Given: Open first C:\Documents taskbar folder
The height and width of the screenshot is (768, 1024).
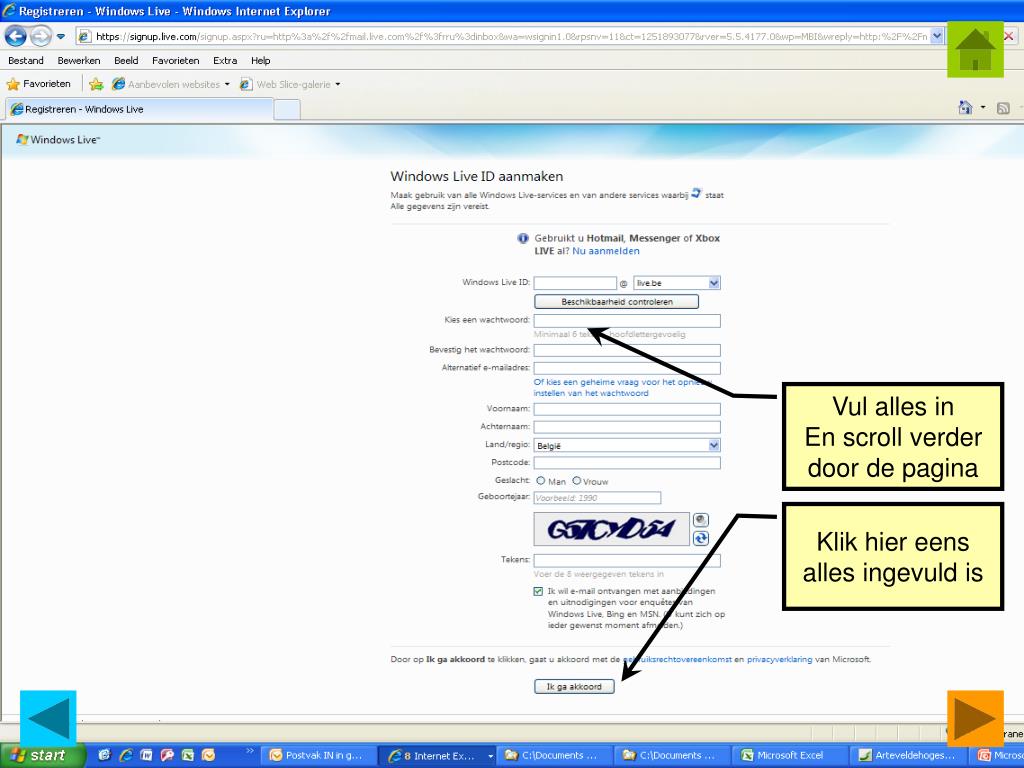Looking at the screenshot, I should tap(554, 756).
